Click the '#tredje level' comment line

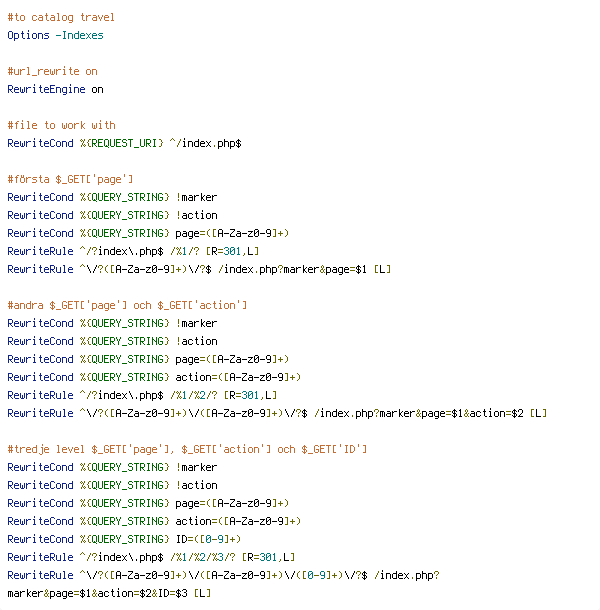click(187, 449)
